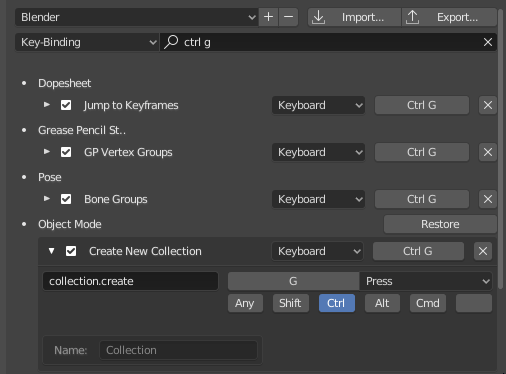Expand the Jump to Keyframes entry
Viewport: 506px width, 374px height.
point(47,105)
